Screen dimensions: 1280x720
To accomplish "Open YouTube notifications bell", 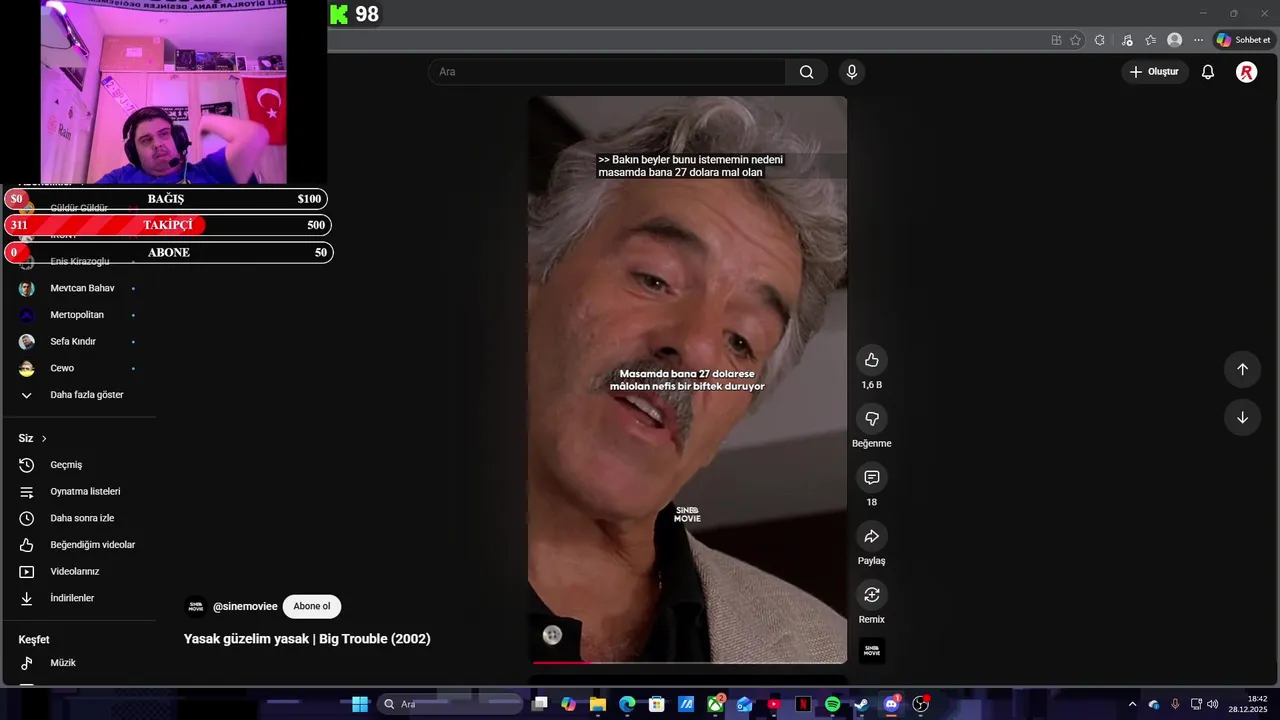I will [x=1208, y=72].
